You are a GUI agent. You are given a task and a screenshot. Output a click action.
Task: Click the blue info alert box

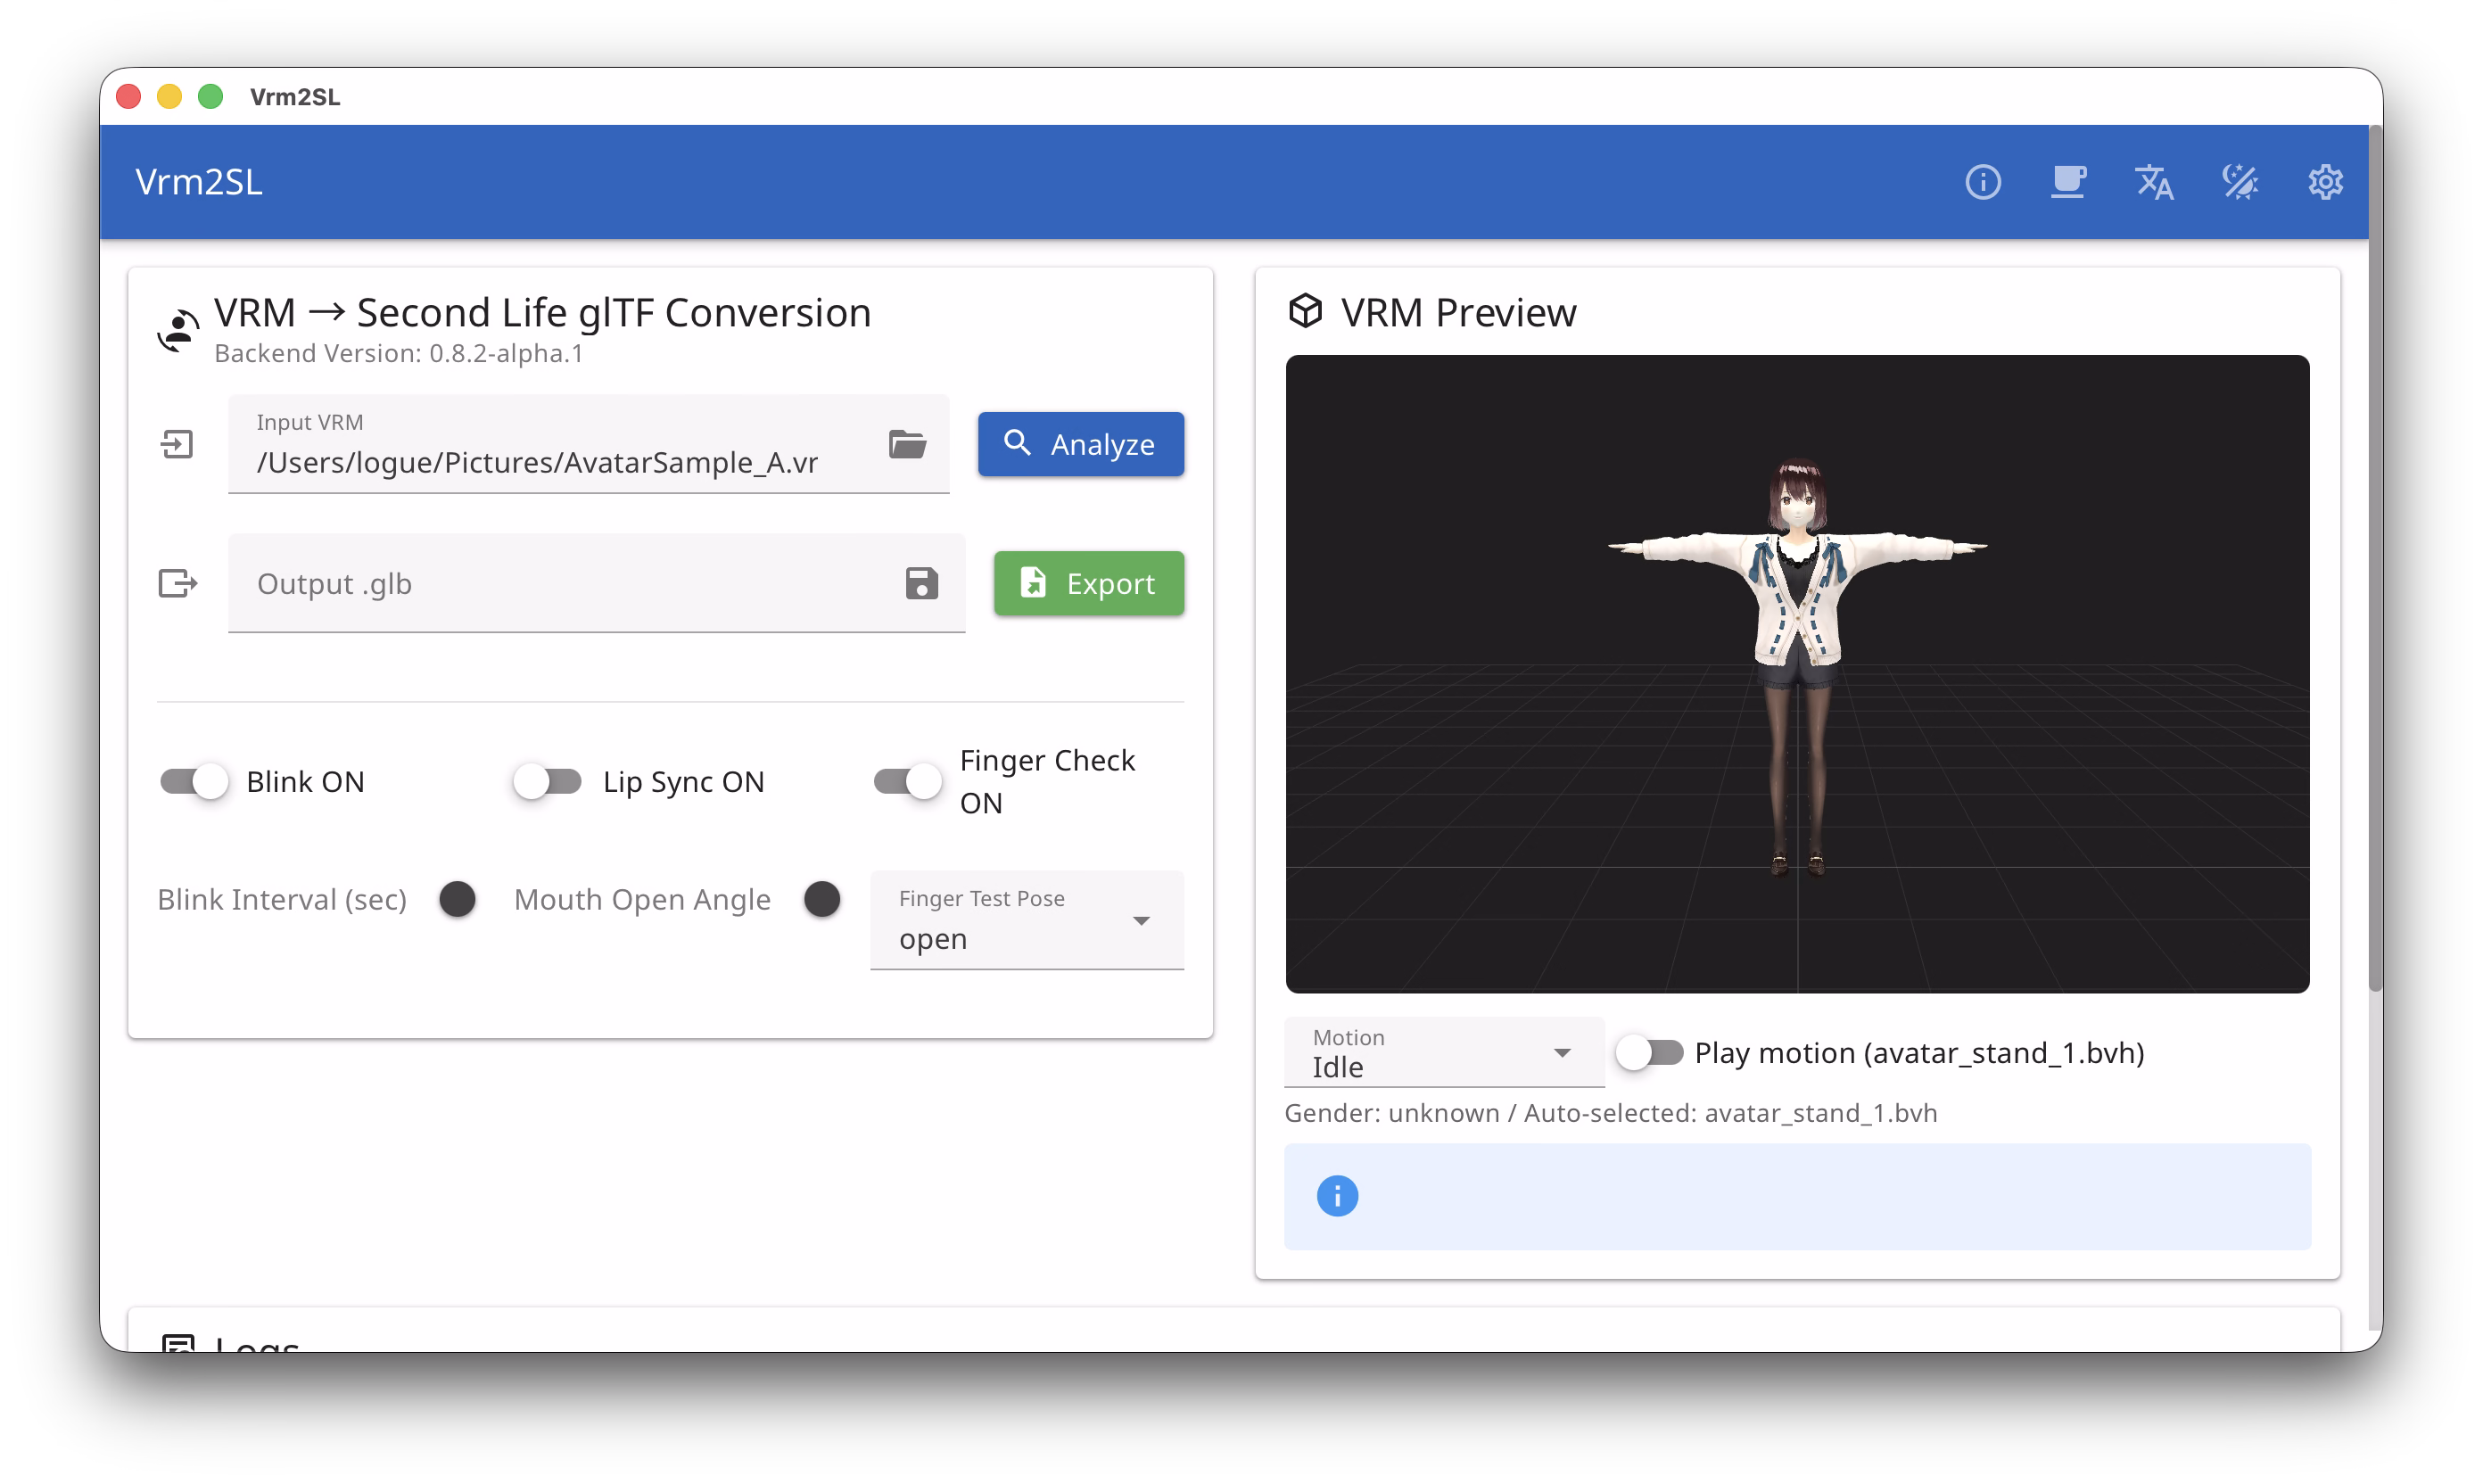coord(1797,1196)
